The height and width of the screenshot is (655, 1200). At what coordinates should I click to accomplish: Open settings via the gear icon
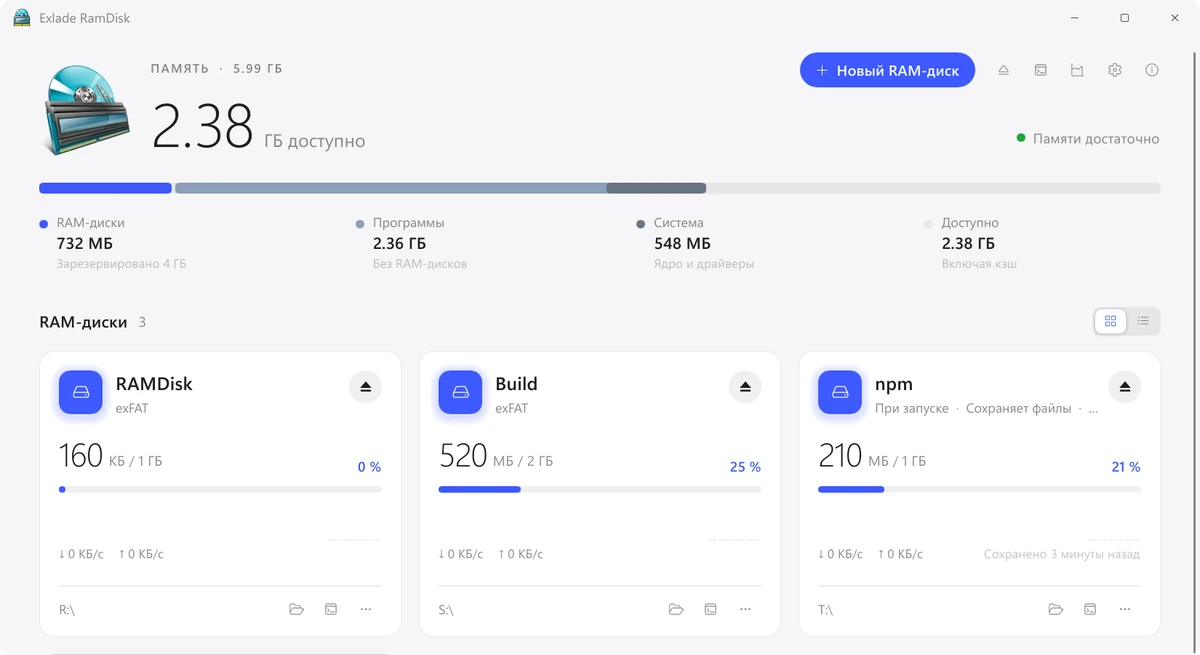point(1115,70)
